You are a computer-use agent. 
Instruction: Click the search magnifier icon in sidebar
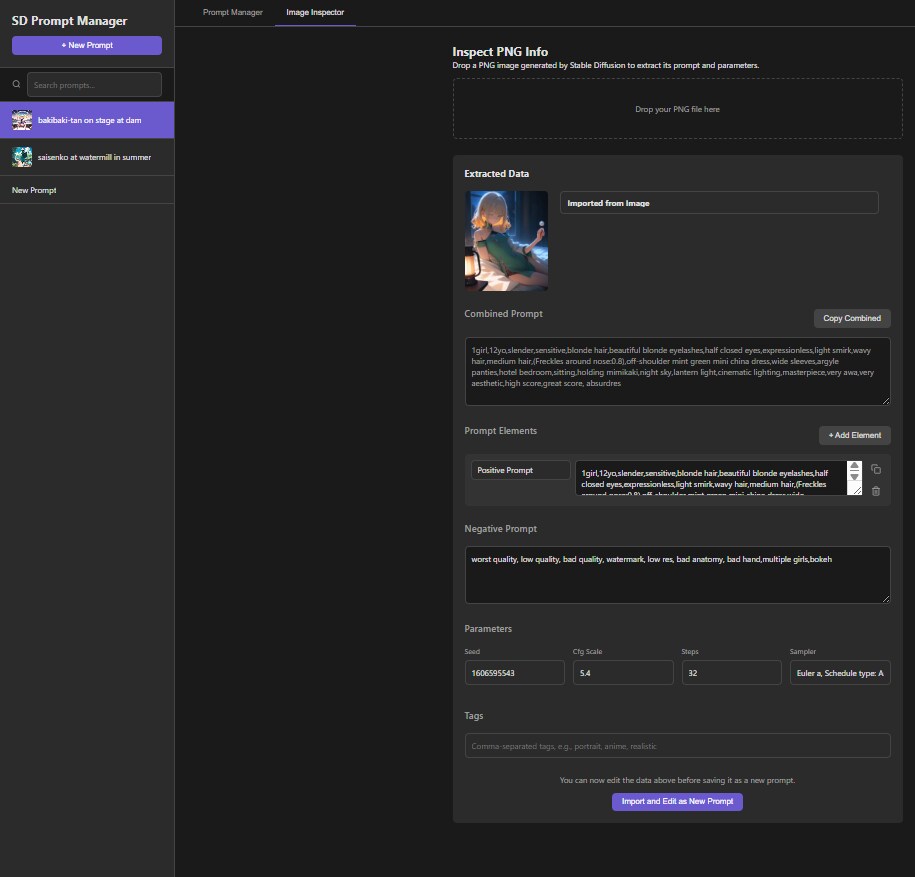click(x=16, y=85)
